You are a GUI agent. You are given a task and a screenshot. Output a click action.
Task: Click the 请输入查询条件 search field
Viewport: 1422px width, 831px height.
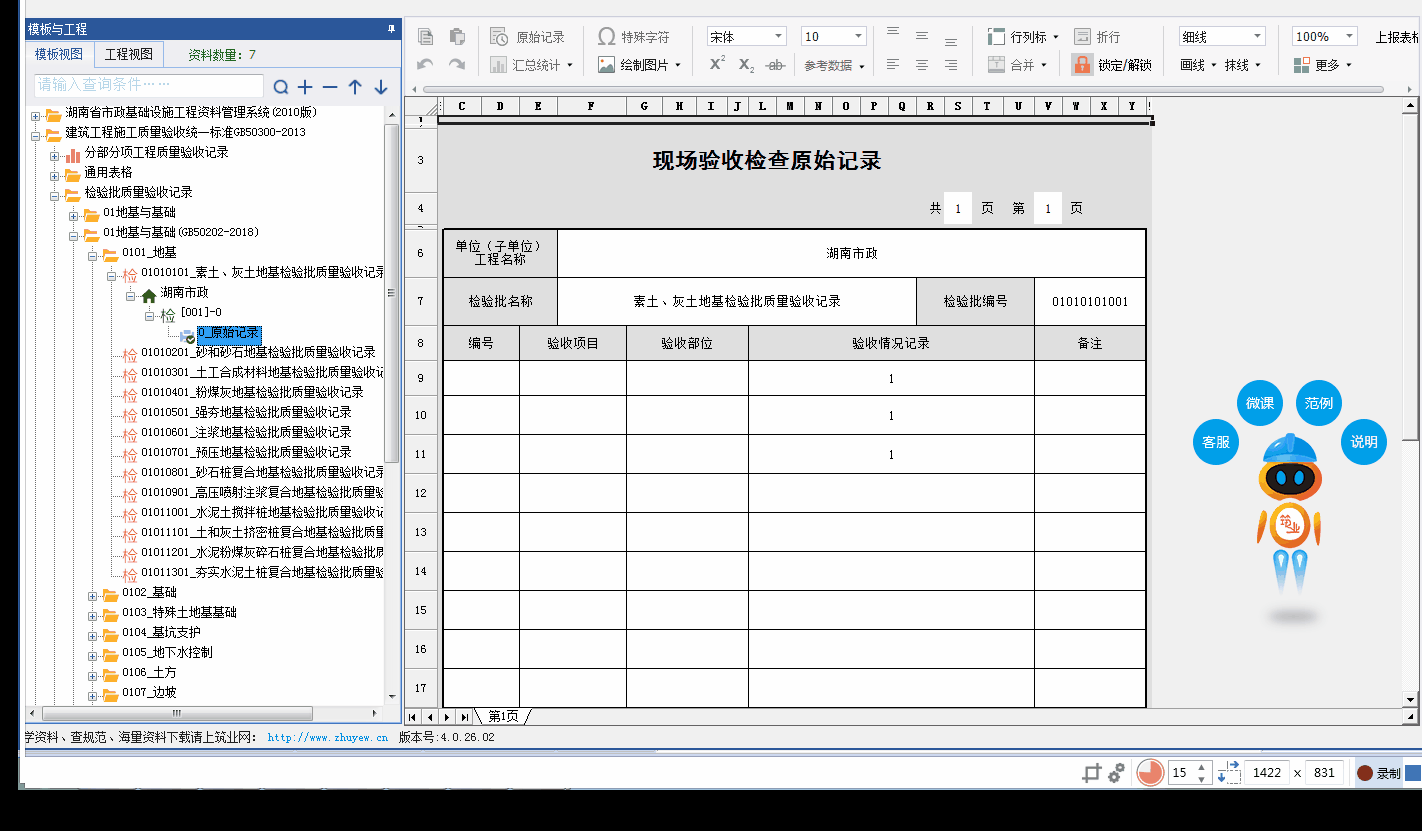[x=148, y=85]
